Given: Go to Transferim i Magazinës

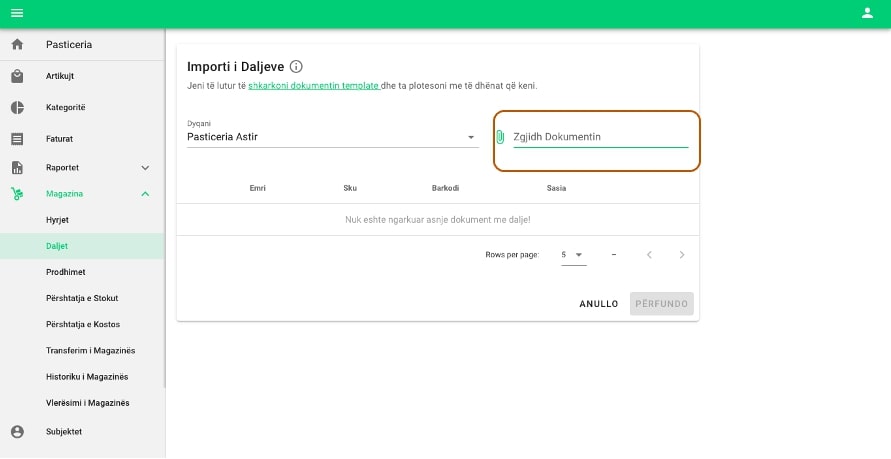Looking at the screenshot, I should 90,350.
